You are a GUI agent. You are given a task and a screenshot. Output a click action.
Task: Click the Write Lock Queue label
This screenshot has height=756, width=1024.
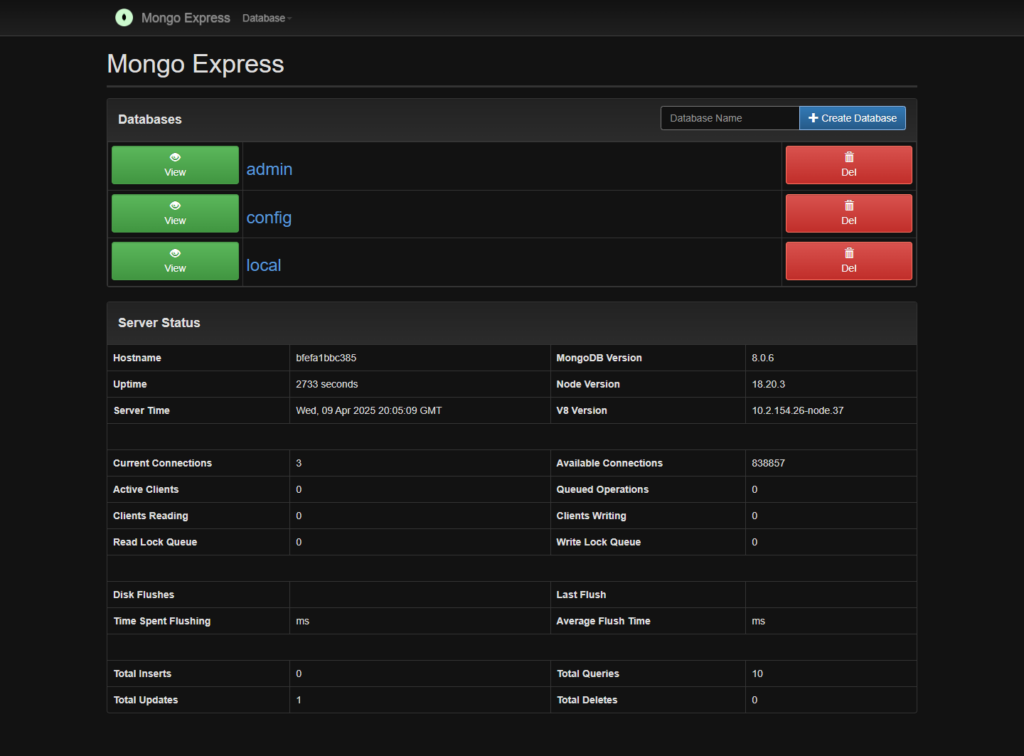[x=598, y=542]
